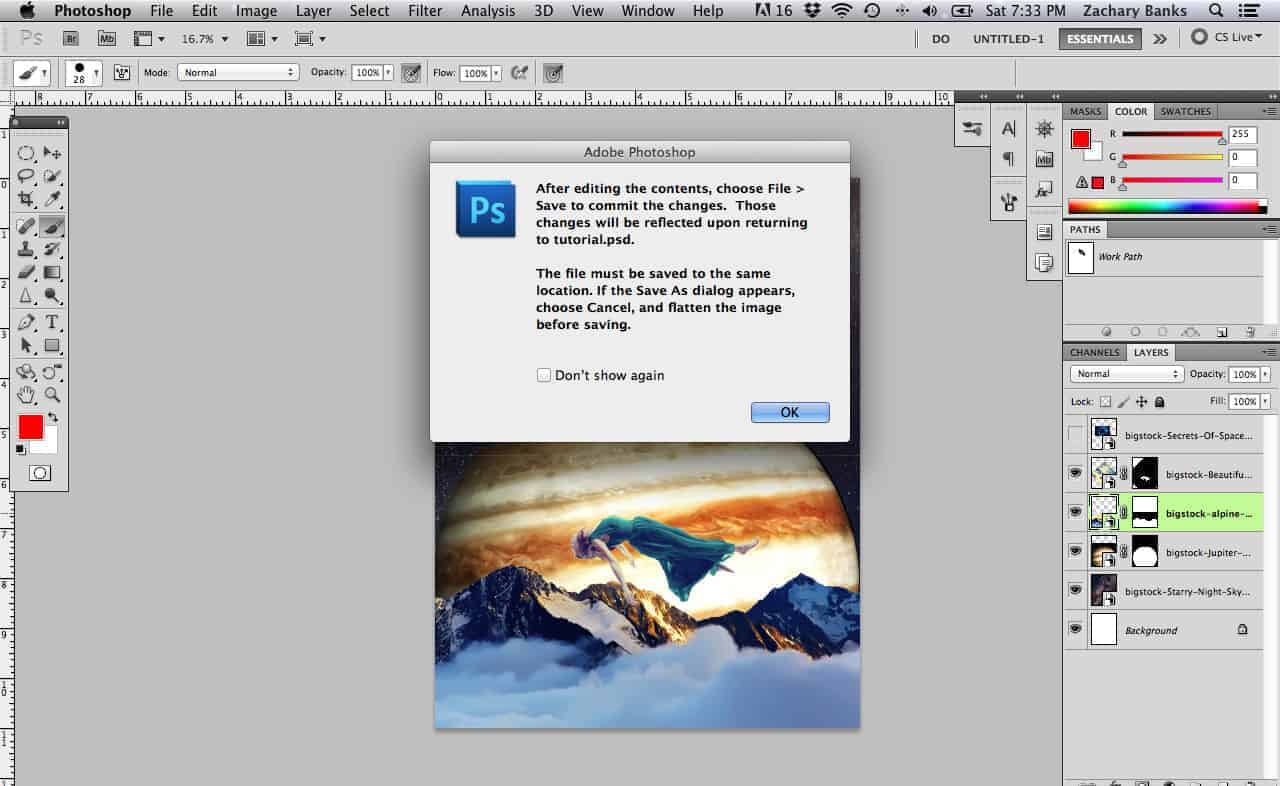
Task: Select the History Brush tool
Action: point(53,249)
